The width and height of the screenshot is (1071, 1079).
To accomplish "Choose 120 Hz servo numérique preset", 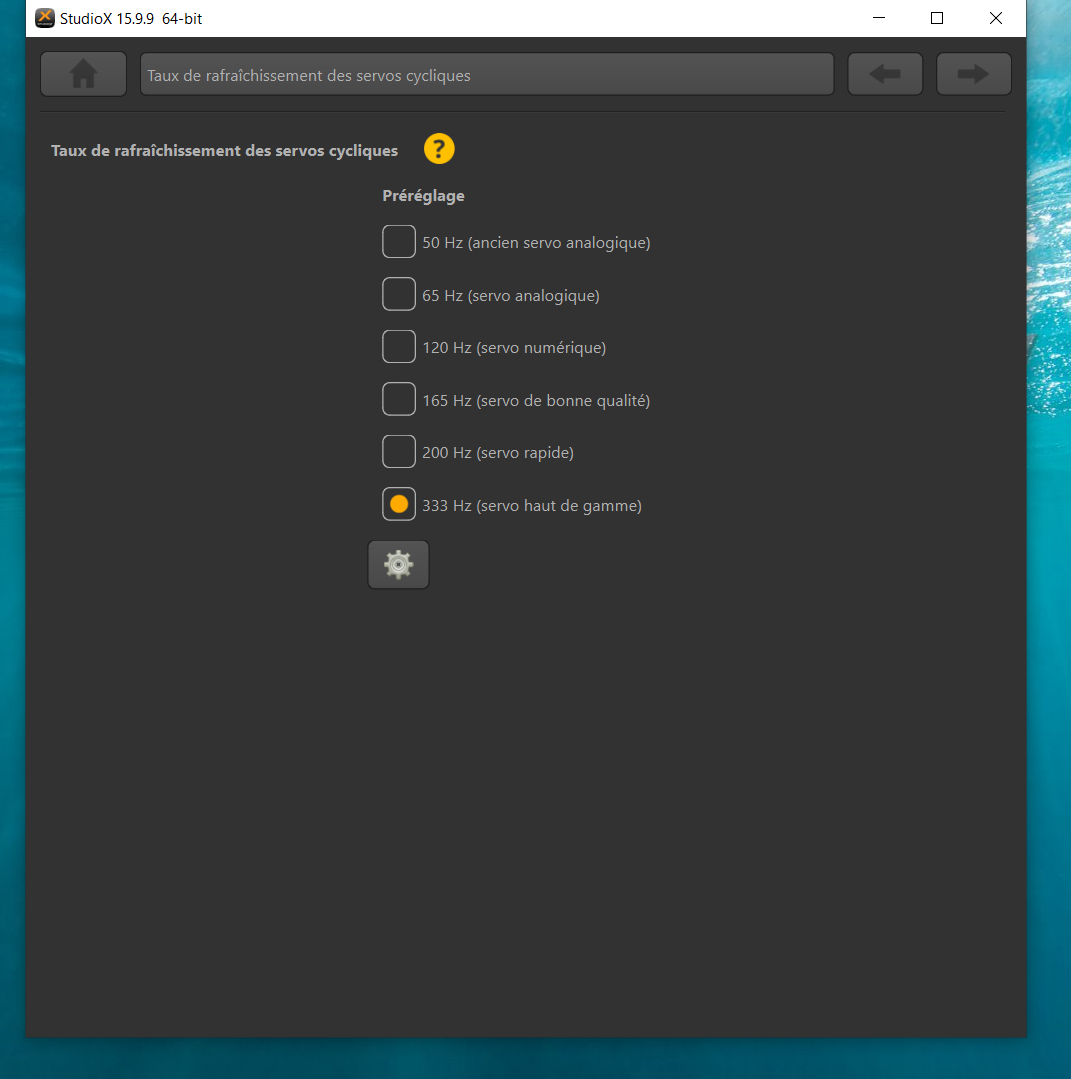I will tap(399, 346).
